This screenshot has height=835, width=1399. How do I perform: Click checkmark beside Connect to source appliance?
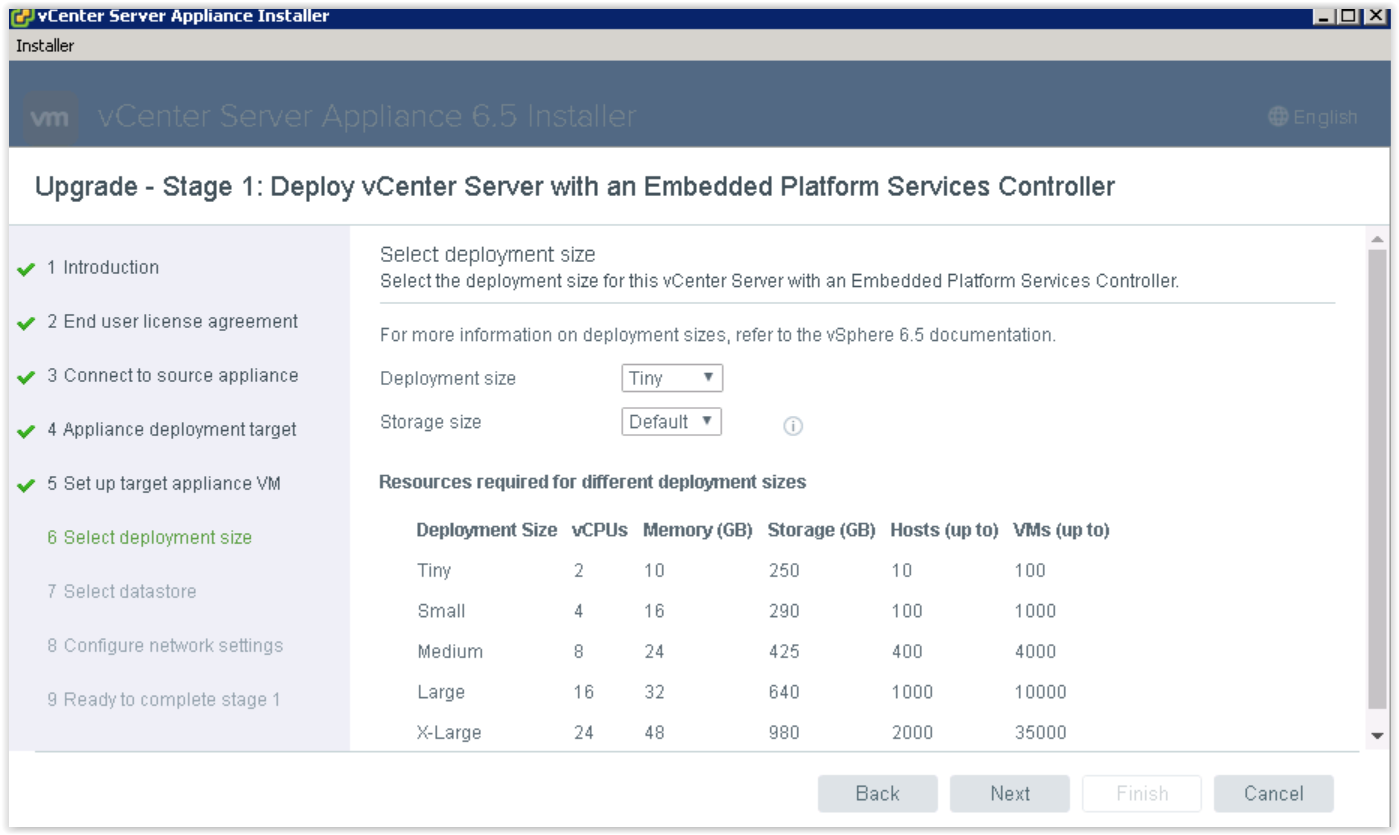(x=27, y=378)
